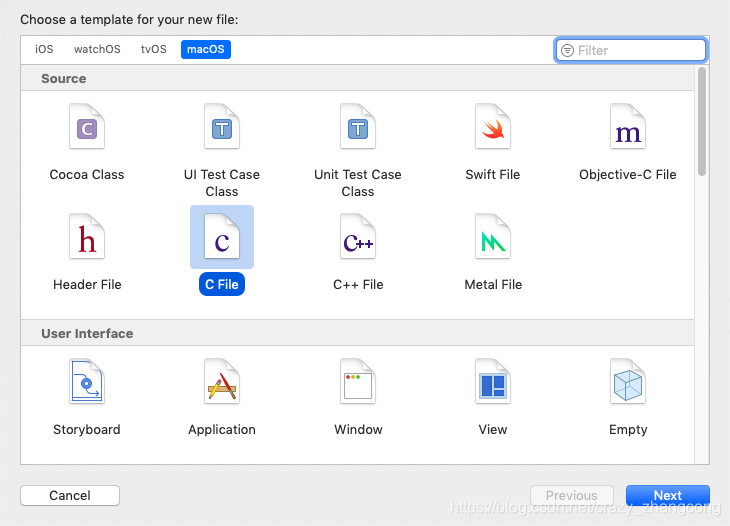Focus the Filter text field
The height and width of the screenshot is (526, 730).
click(x=631, y=50)
